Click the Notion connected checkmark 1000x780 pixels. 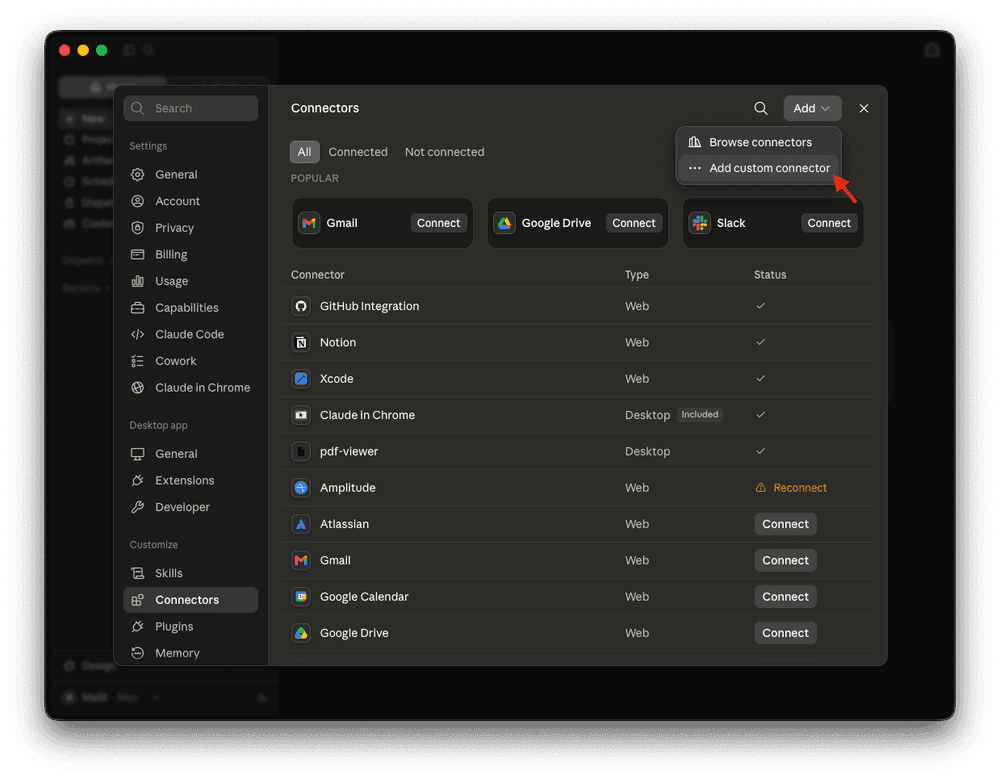[x=760, y=342]
